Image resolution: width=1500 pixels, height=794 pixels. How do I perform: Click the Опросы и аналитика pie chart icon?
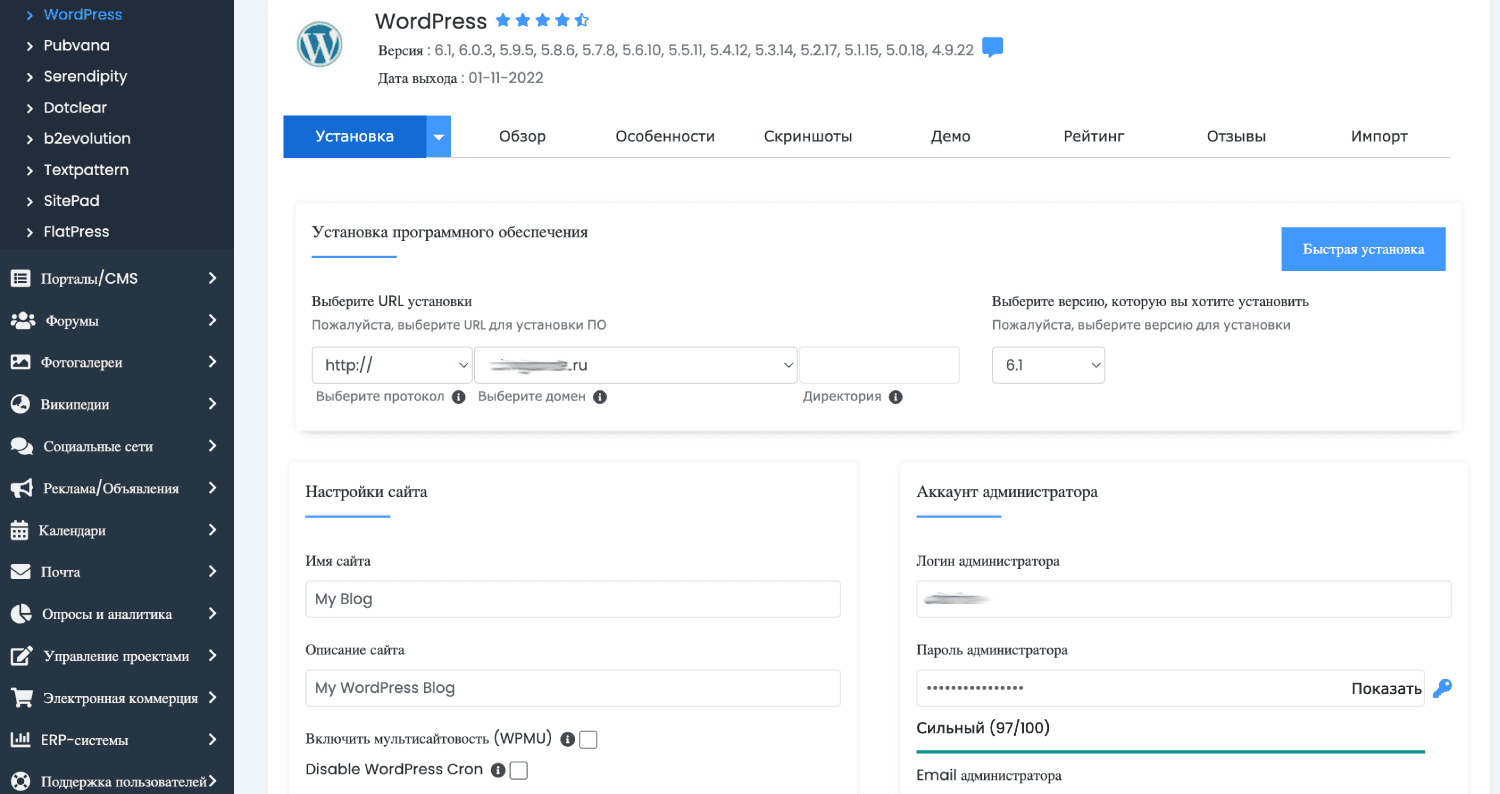(20, 614)
